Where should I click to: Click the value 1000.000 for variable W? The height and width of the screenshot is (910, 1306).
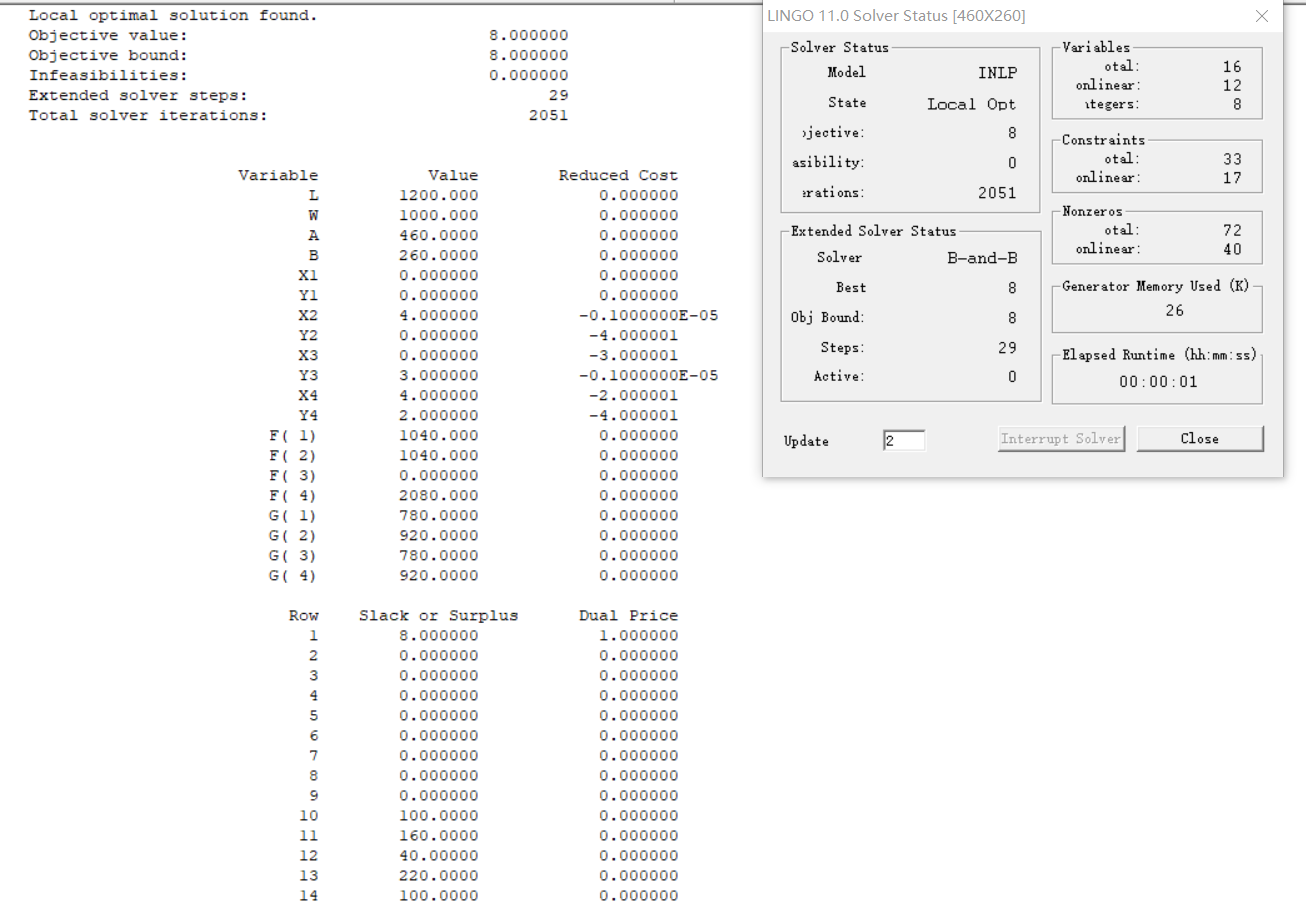click(438, 216)
